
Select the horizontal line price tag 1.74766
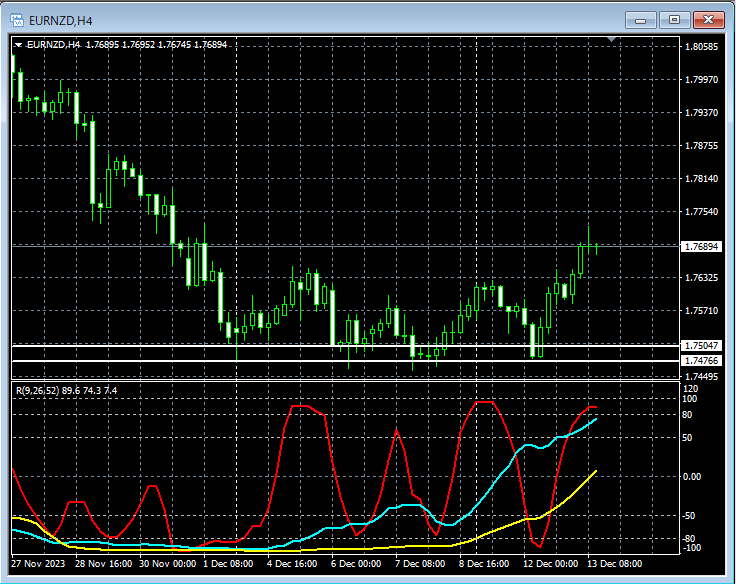tap(701, 361)
